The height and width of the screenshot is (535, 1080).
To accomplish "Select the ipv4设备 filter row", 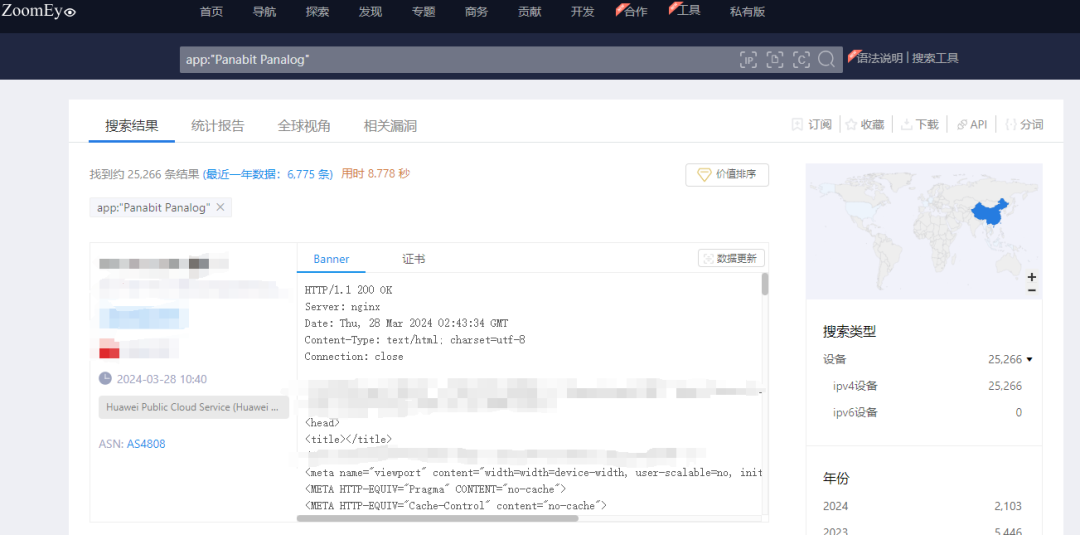I will 927,386.
